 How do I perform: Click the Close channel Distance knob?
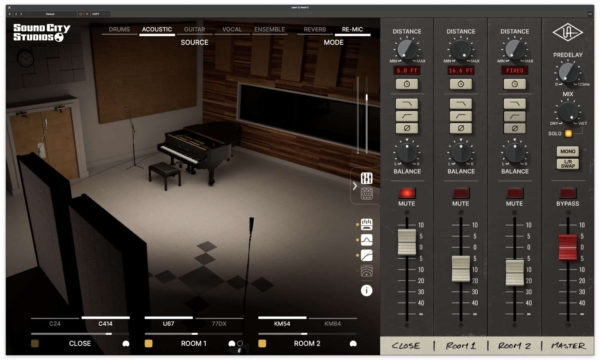[x=407, y=49]
